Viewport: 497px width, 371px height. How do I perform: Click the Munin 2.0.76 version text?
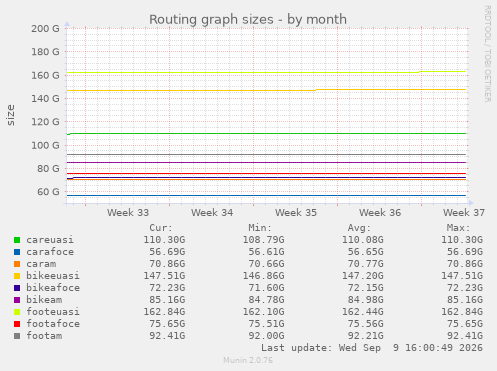click(248, 360)
